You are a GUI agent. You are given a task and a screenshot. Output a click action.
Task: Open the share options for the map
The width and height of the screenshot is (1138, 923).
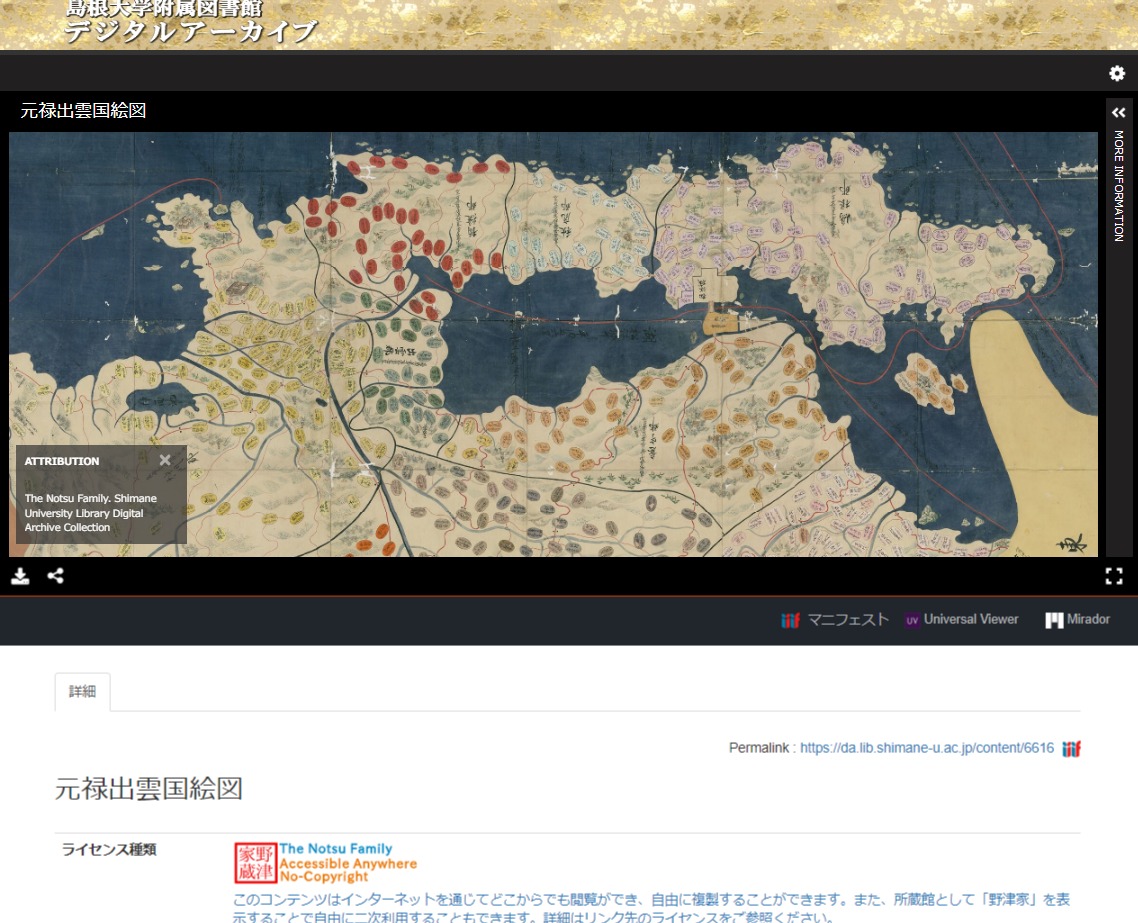(x=56, y=575)
